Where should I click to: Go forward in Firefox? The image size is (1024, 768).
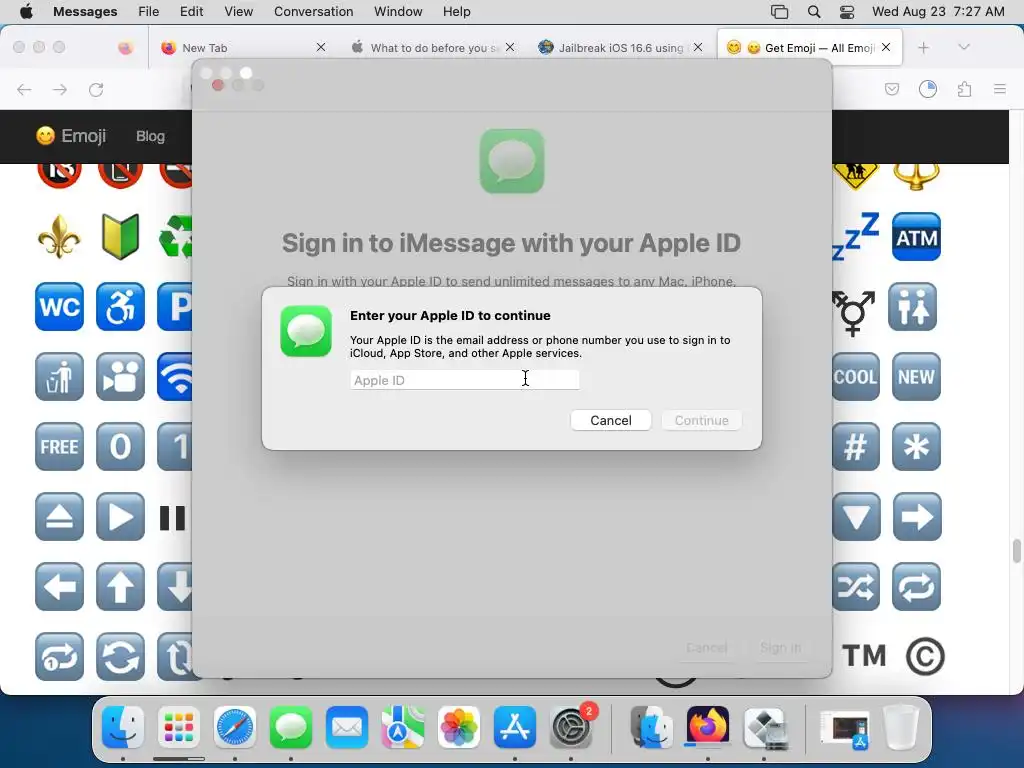(x=60, y=89)
